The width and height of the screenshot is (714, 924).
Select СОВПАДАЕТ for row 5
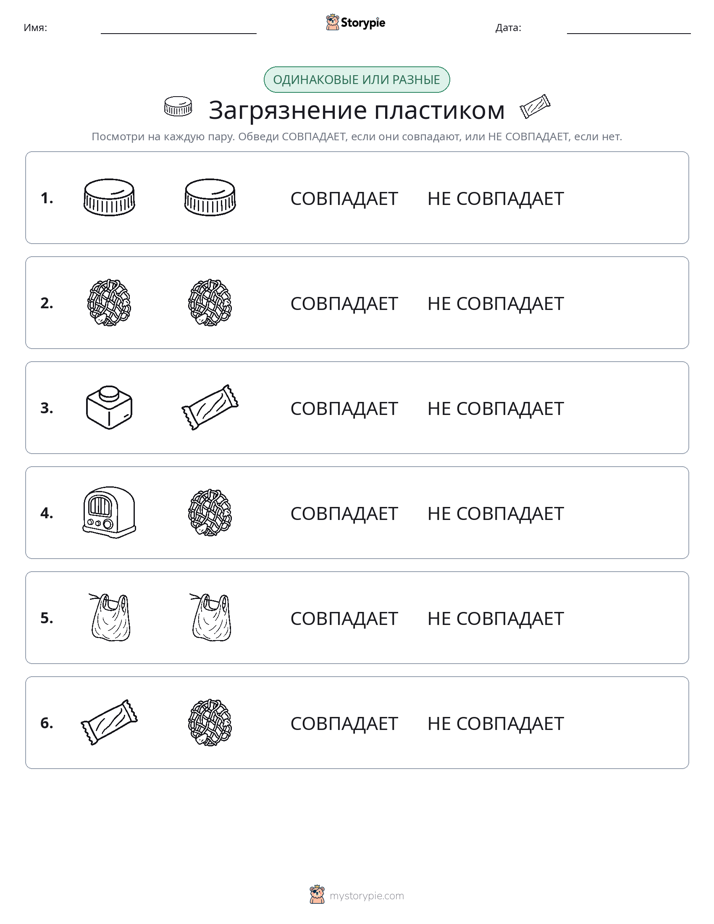coord(344,618)
